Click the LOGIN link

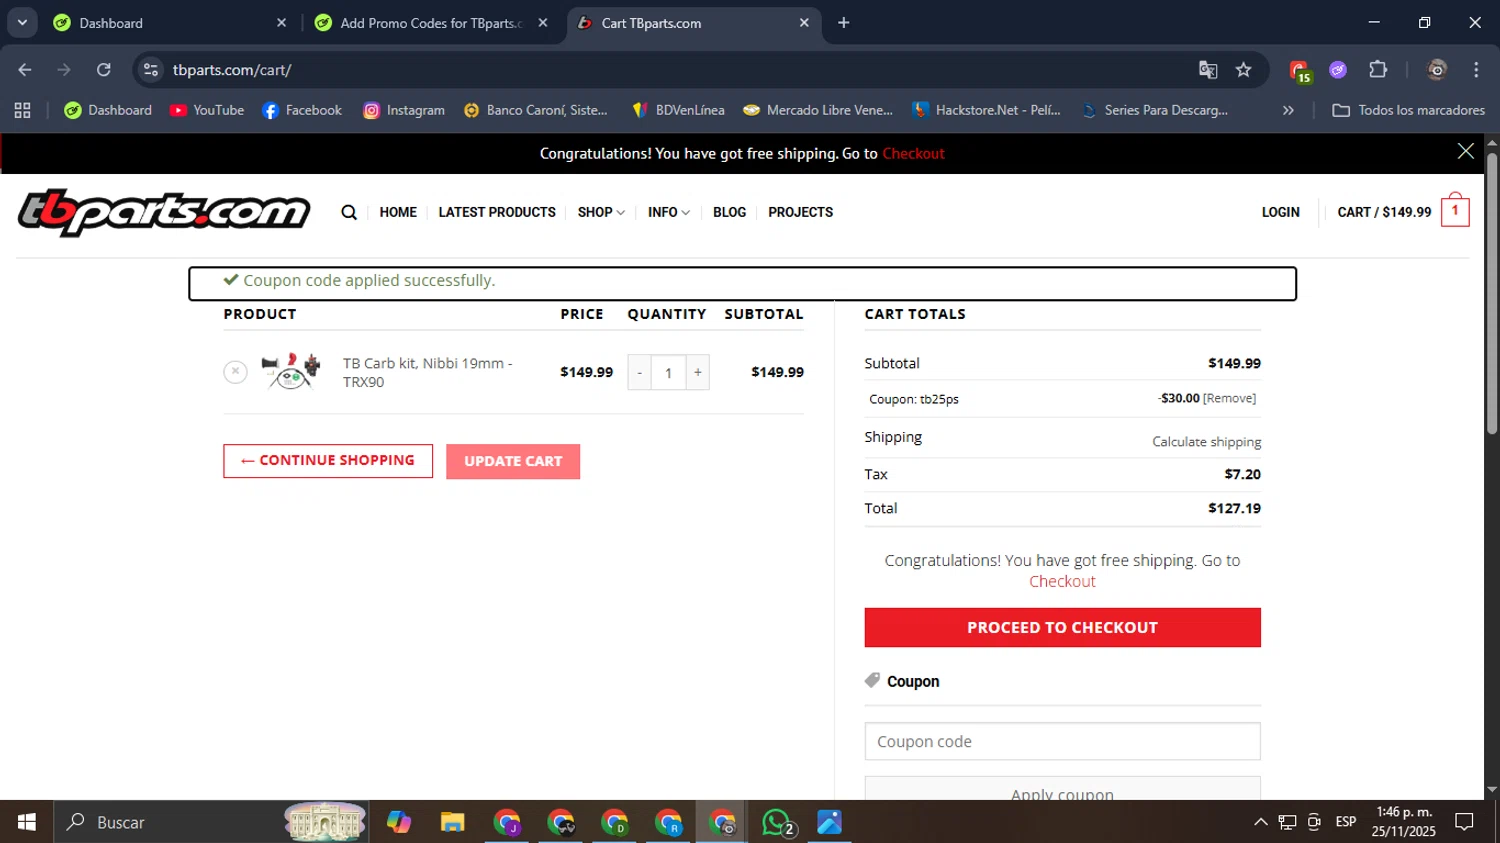tap(1280, 212)
